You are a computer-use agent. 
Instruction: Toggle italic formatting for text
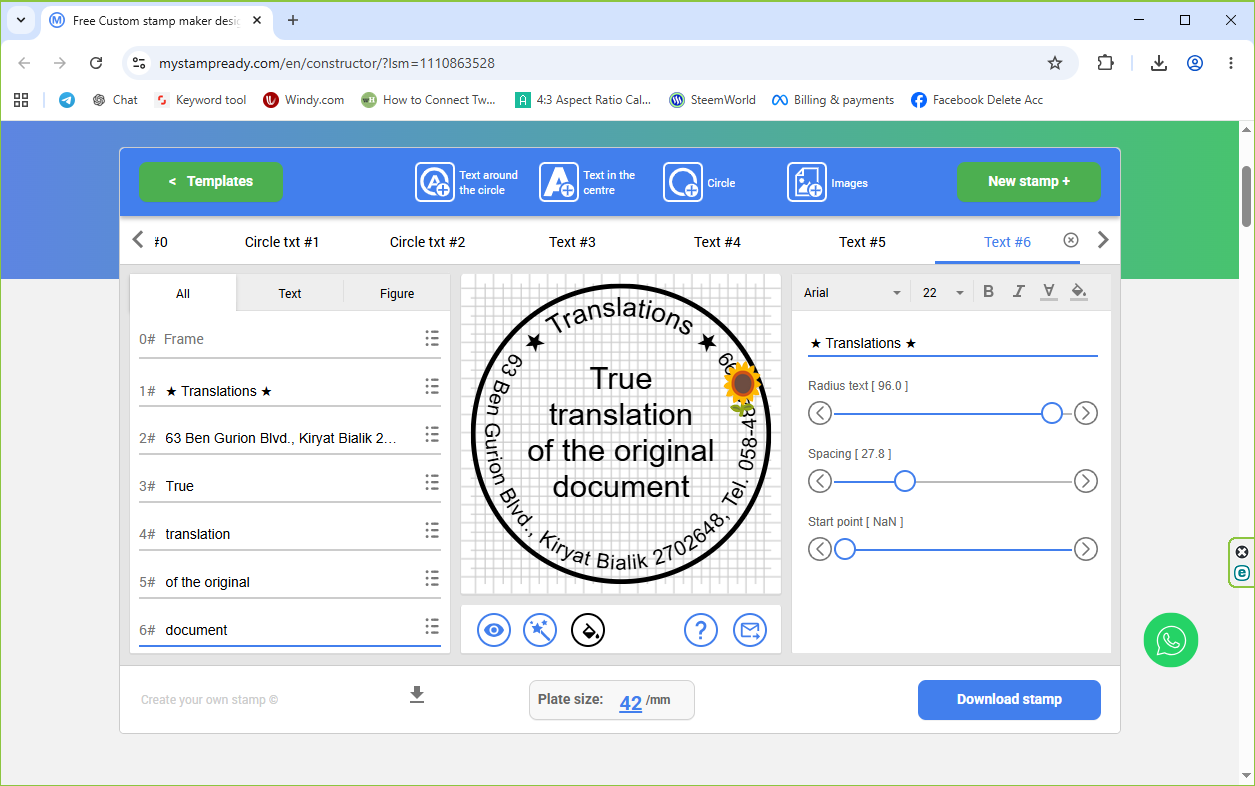click(1018, 292)
